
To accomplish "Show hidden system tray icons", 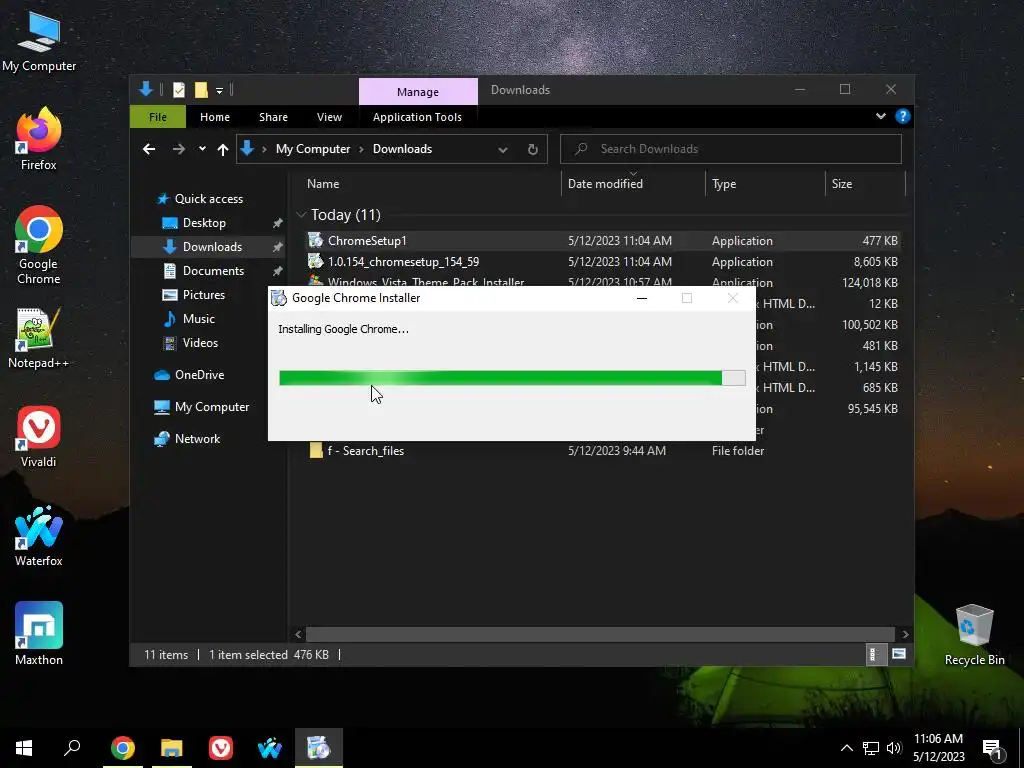I will tap(846, 748).
